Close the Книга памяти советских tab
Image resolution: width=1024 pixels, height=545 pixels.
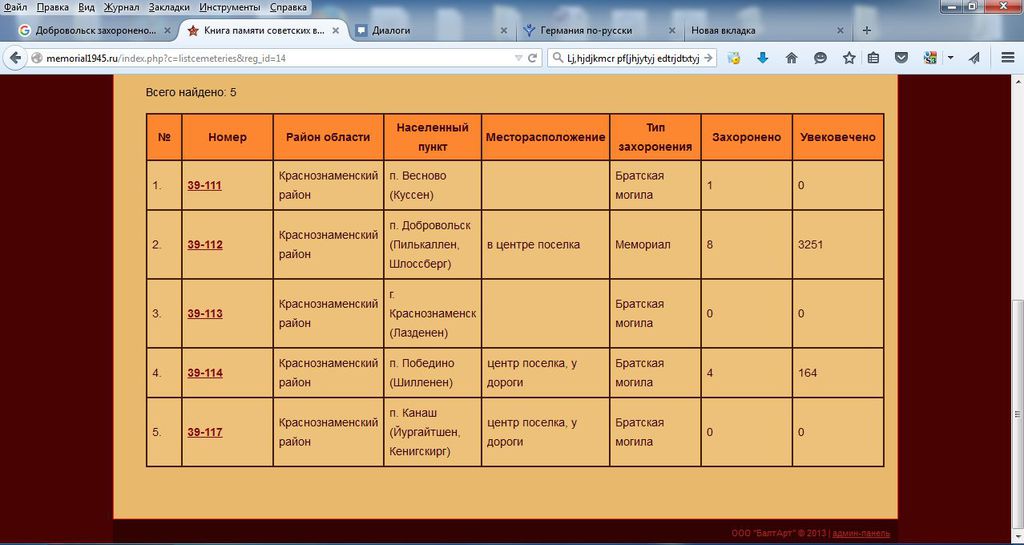pos(336,31)
